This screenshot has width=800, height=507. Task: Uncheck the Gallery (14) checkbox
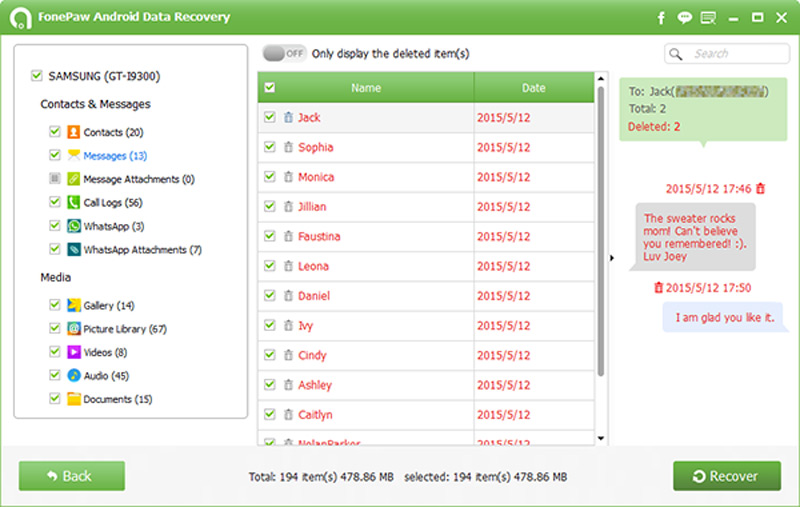55,304
